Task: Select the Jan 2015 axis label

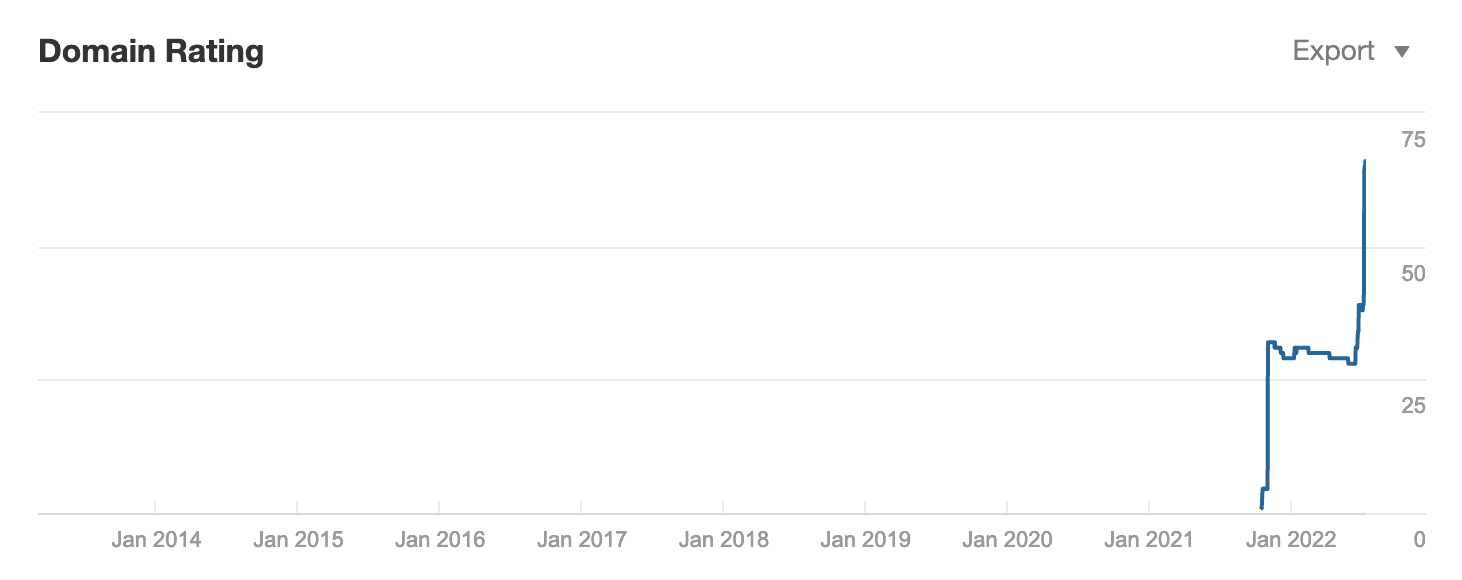Action: (298, 540)
